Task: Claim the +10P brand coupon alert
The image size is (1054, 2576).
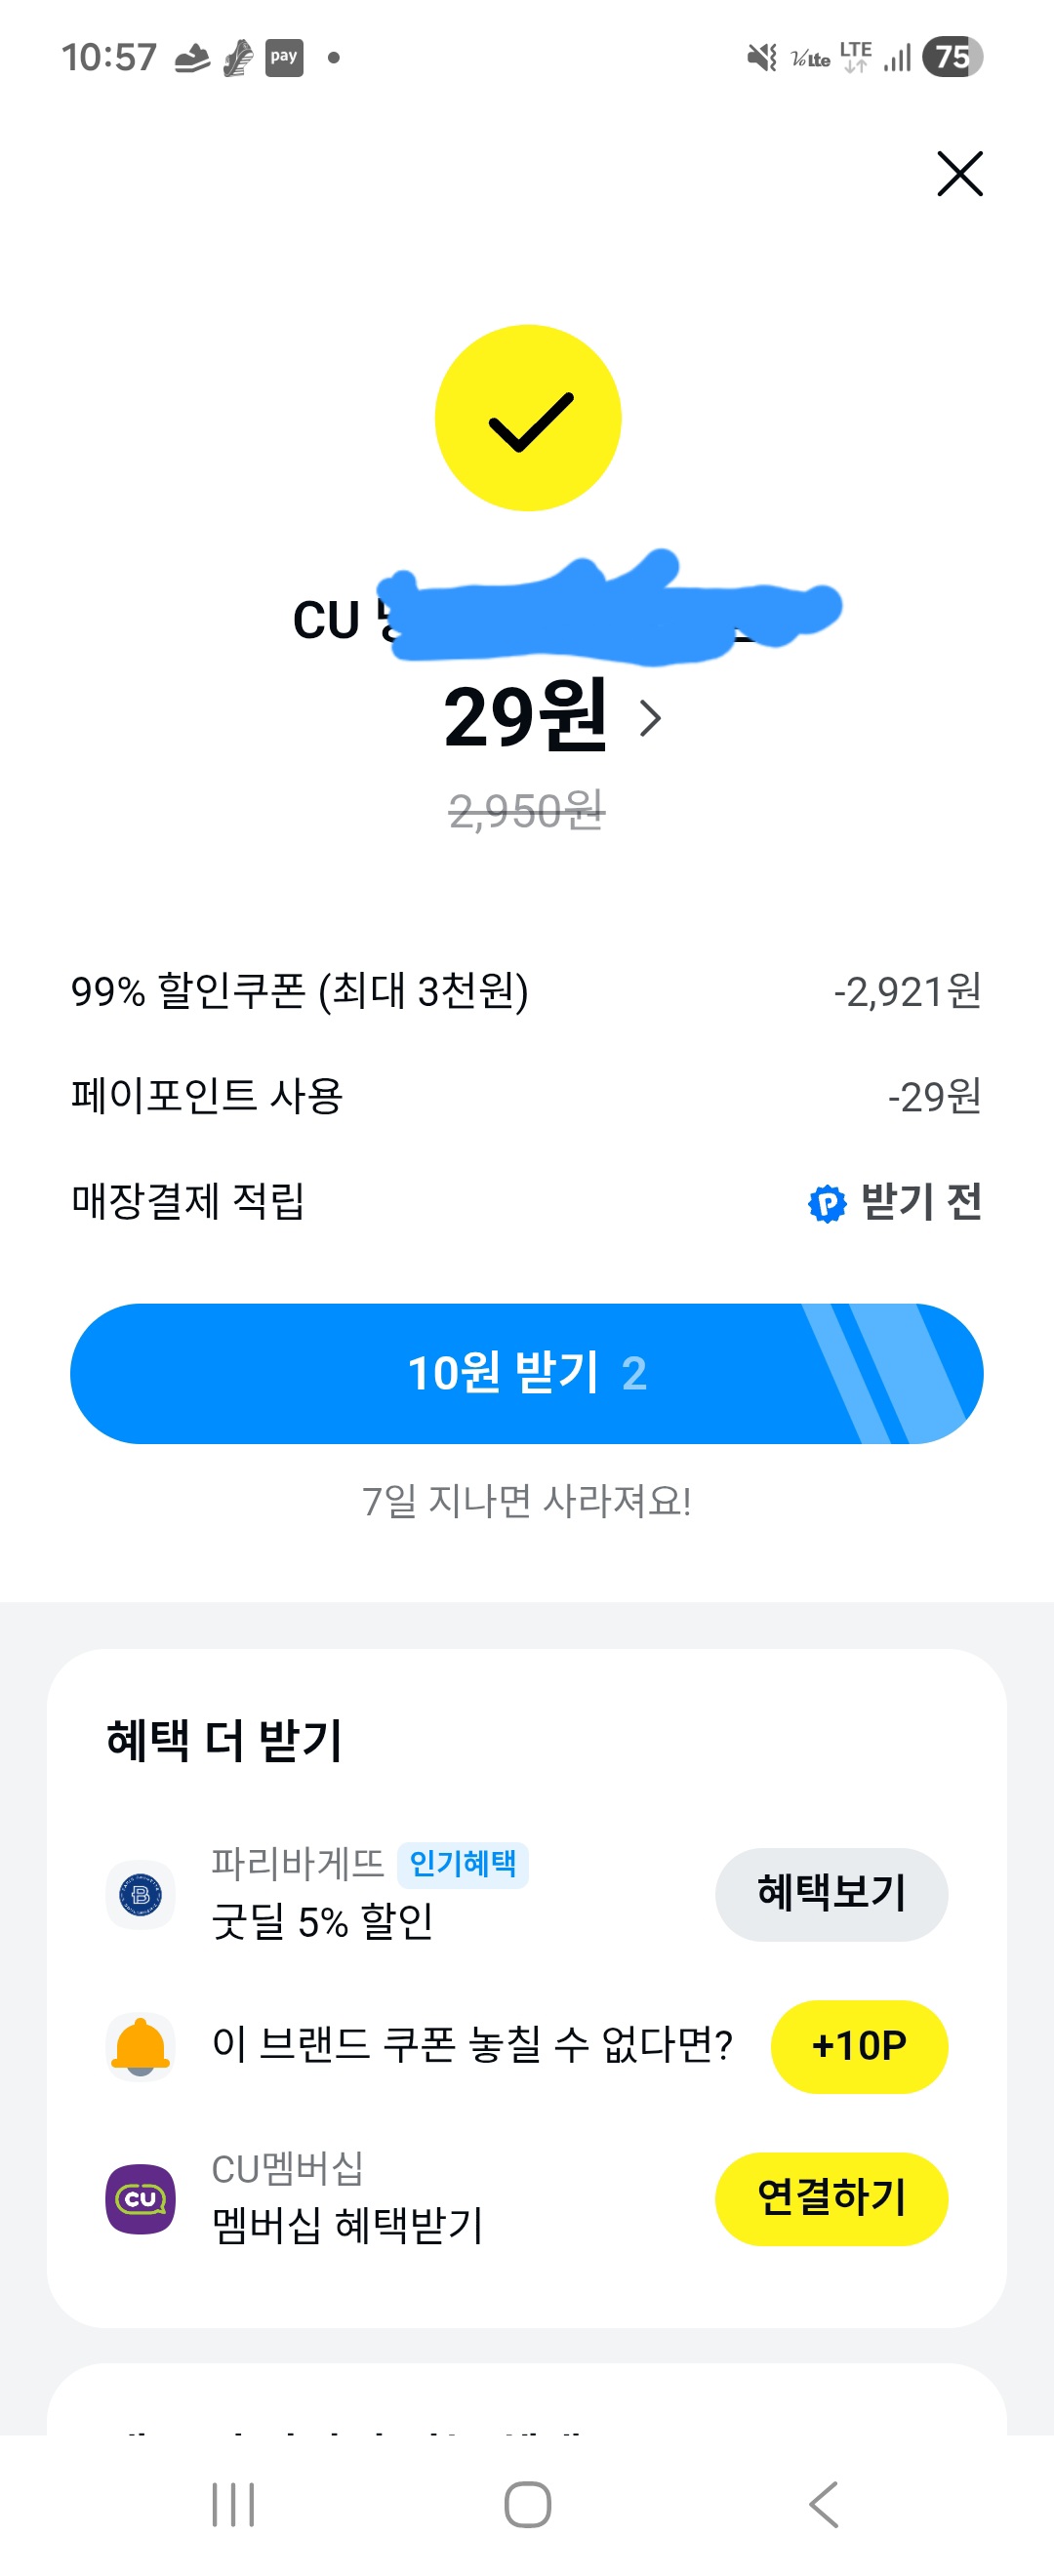Action: (858, 2045)
